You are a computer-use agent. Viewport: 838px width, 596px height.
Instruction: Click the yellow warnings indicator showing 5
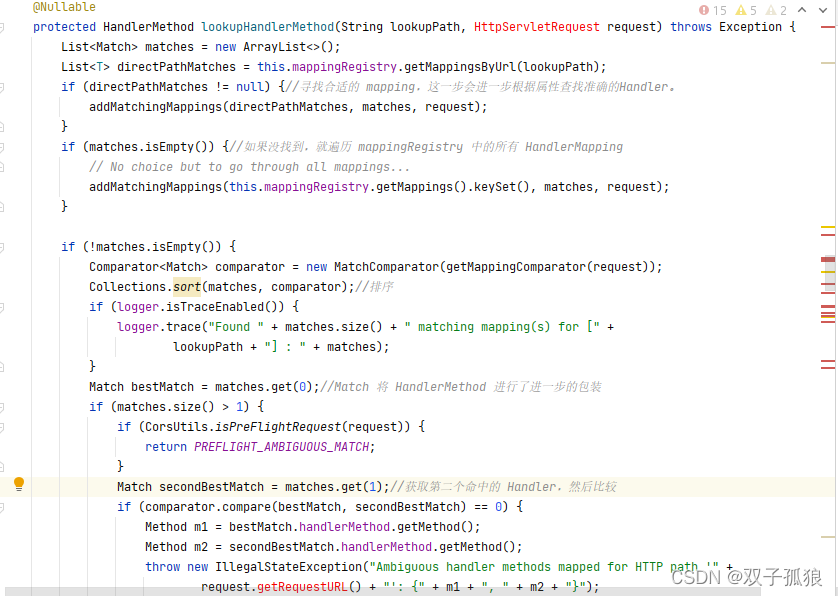pos(746,10)
